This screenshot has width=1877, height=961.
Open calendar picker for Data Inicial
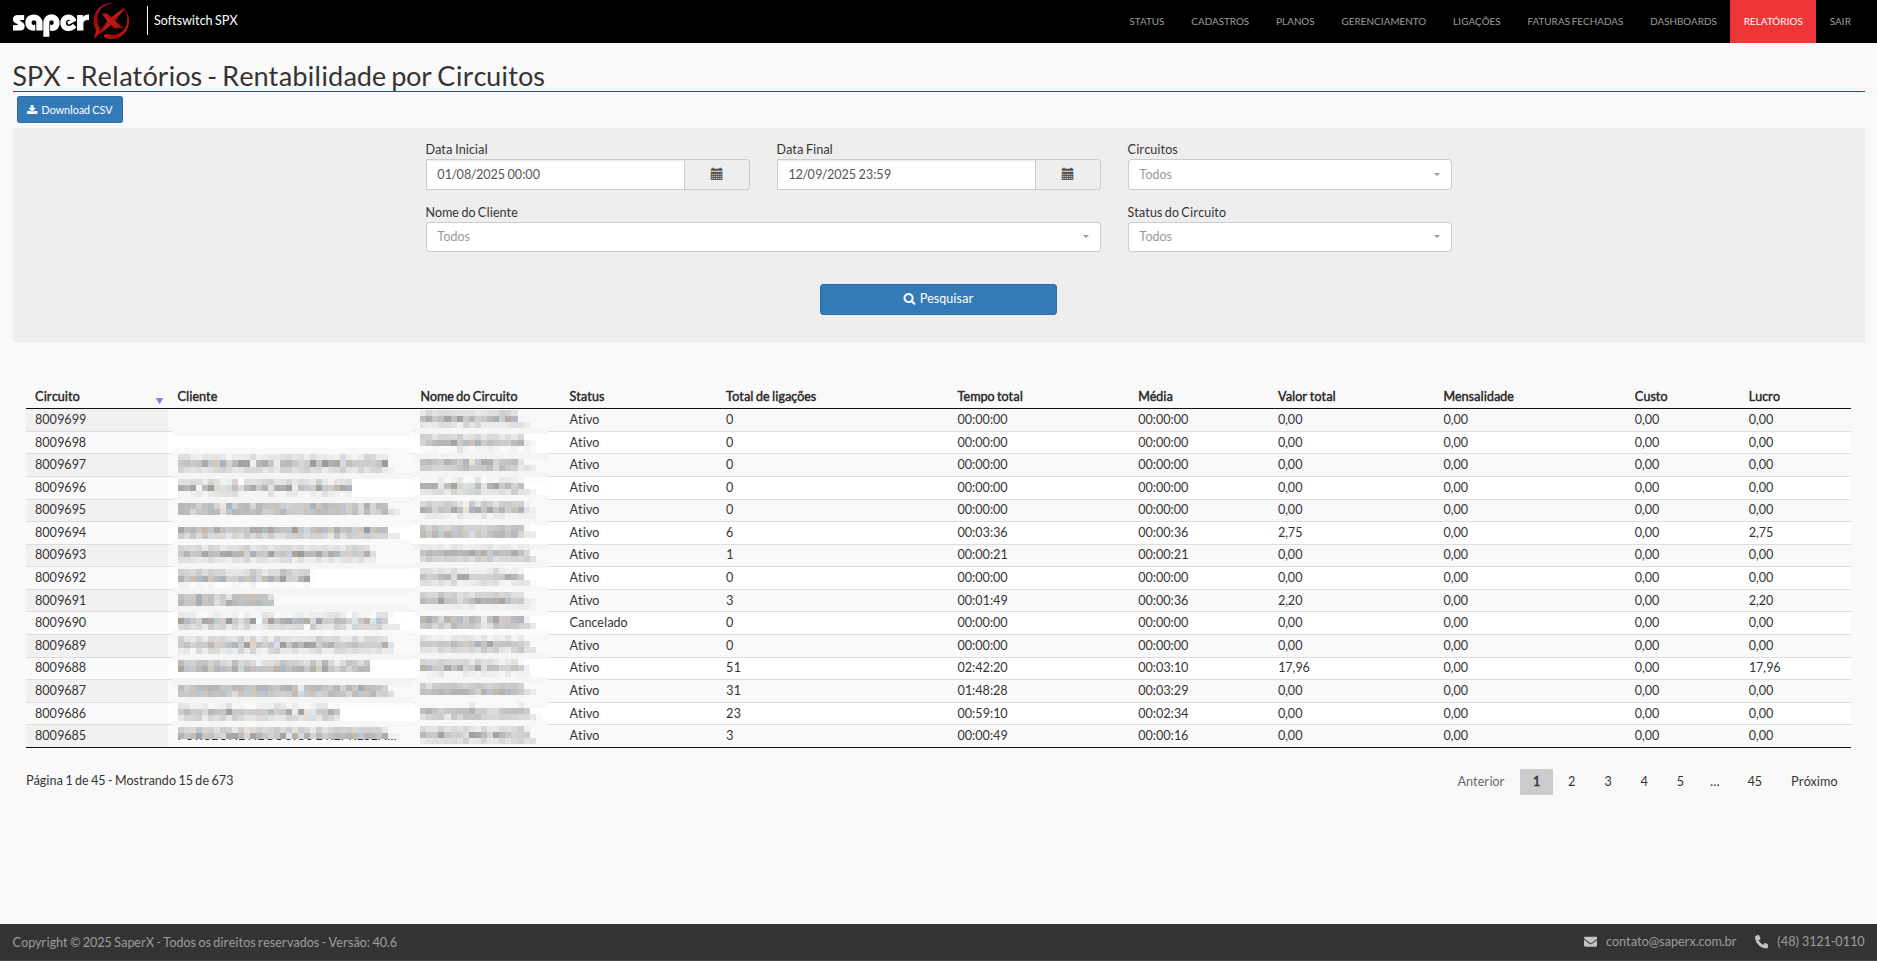(x=716, y=174)
